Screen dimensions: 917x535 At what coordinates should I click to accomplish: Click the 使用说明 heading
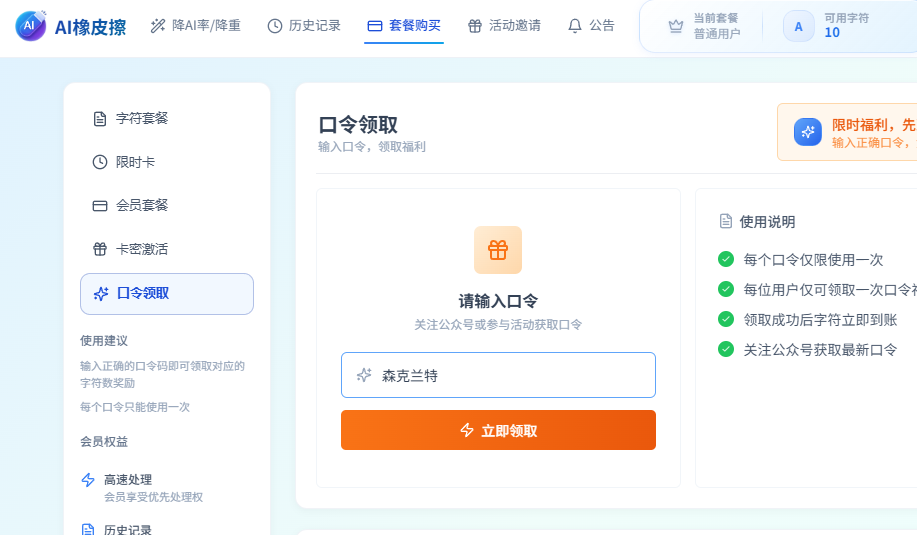tap(767, 222)
